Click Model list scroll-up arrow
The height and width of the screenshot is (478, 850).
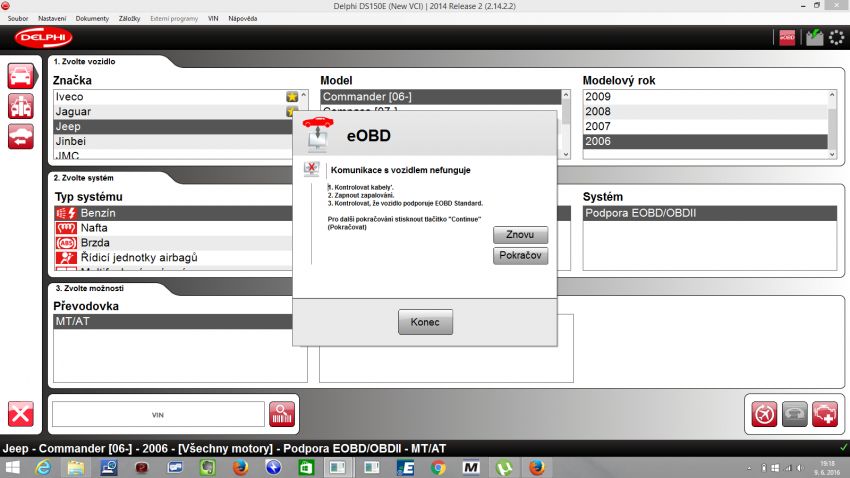tap(566, 95)
